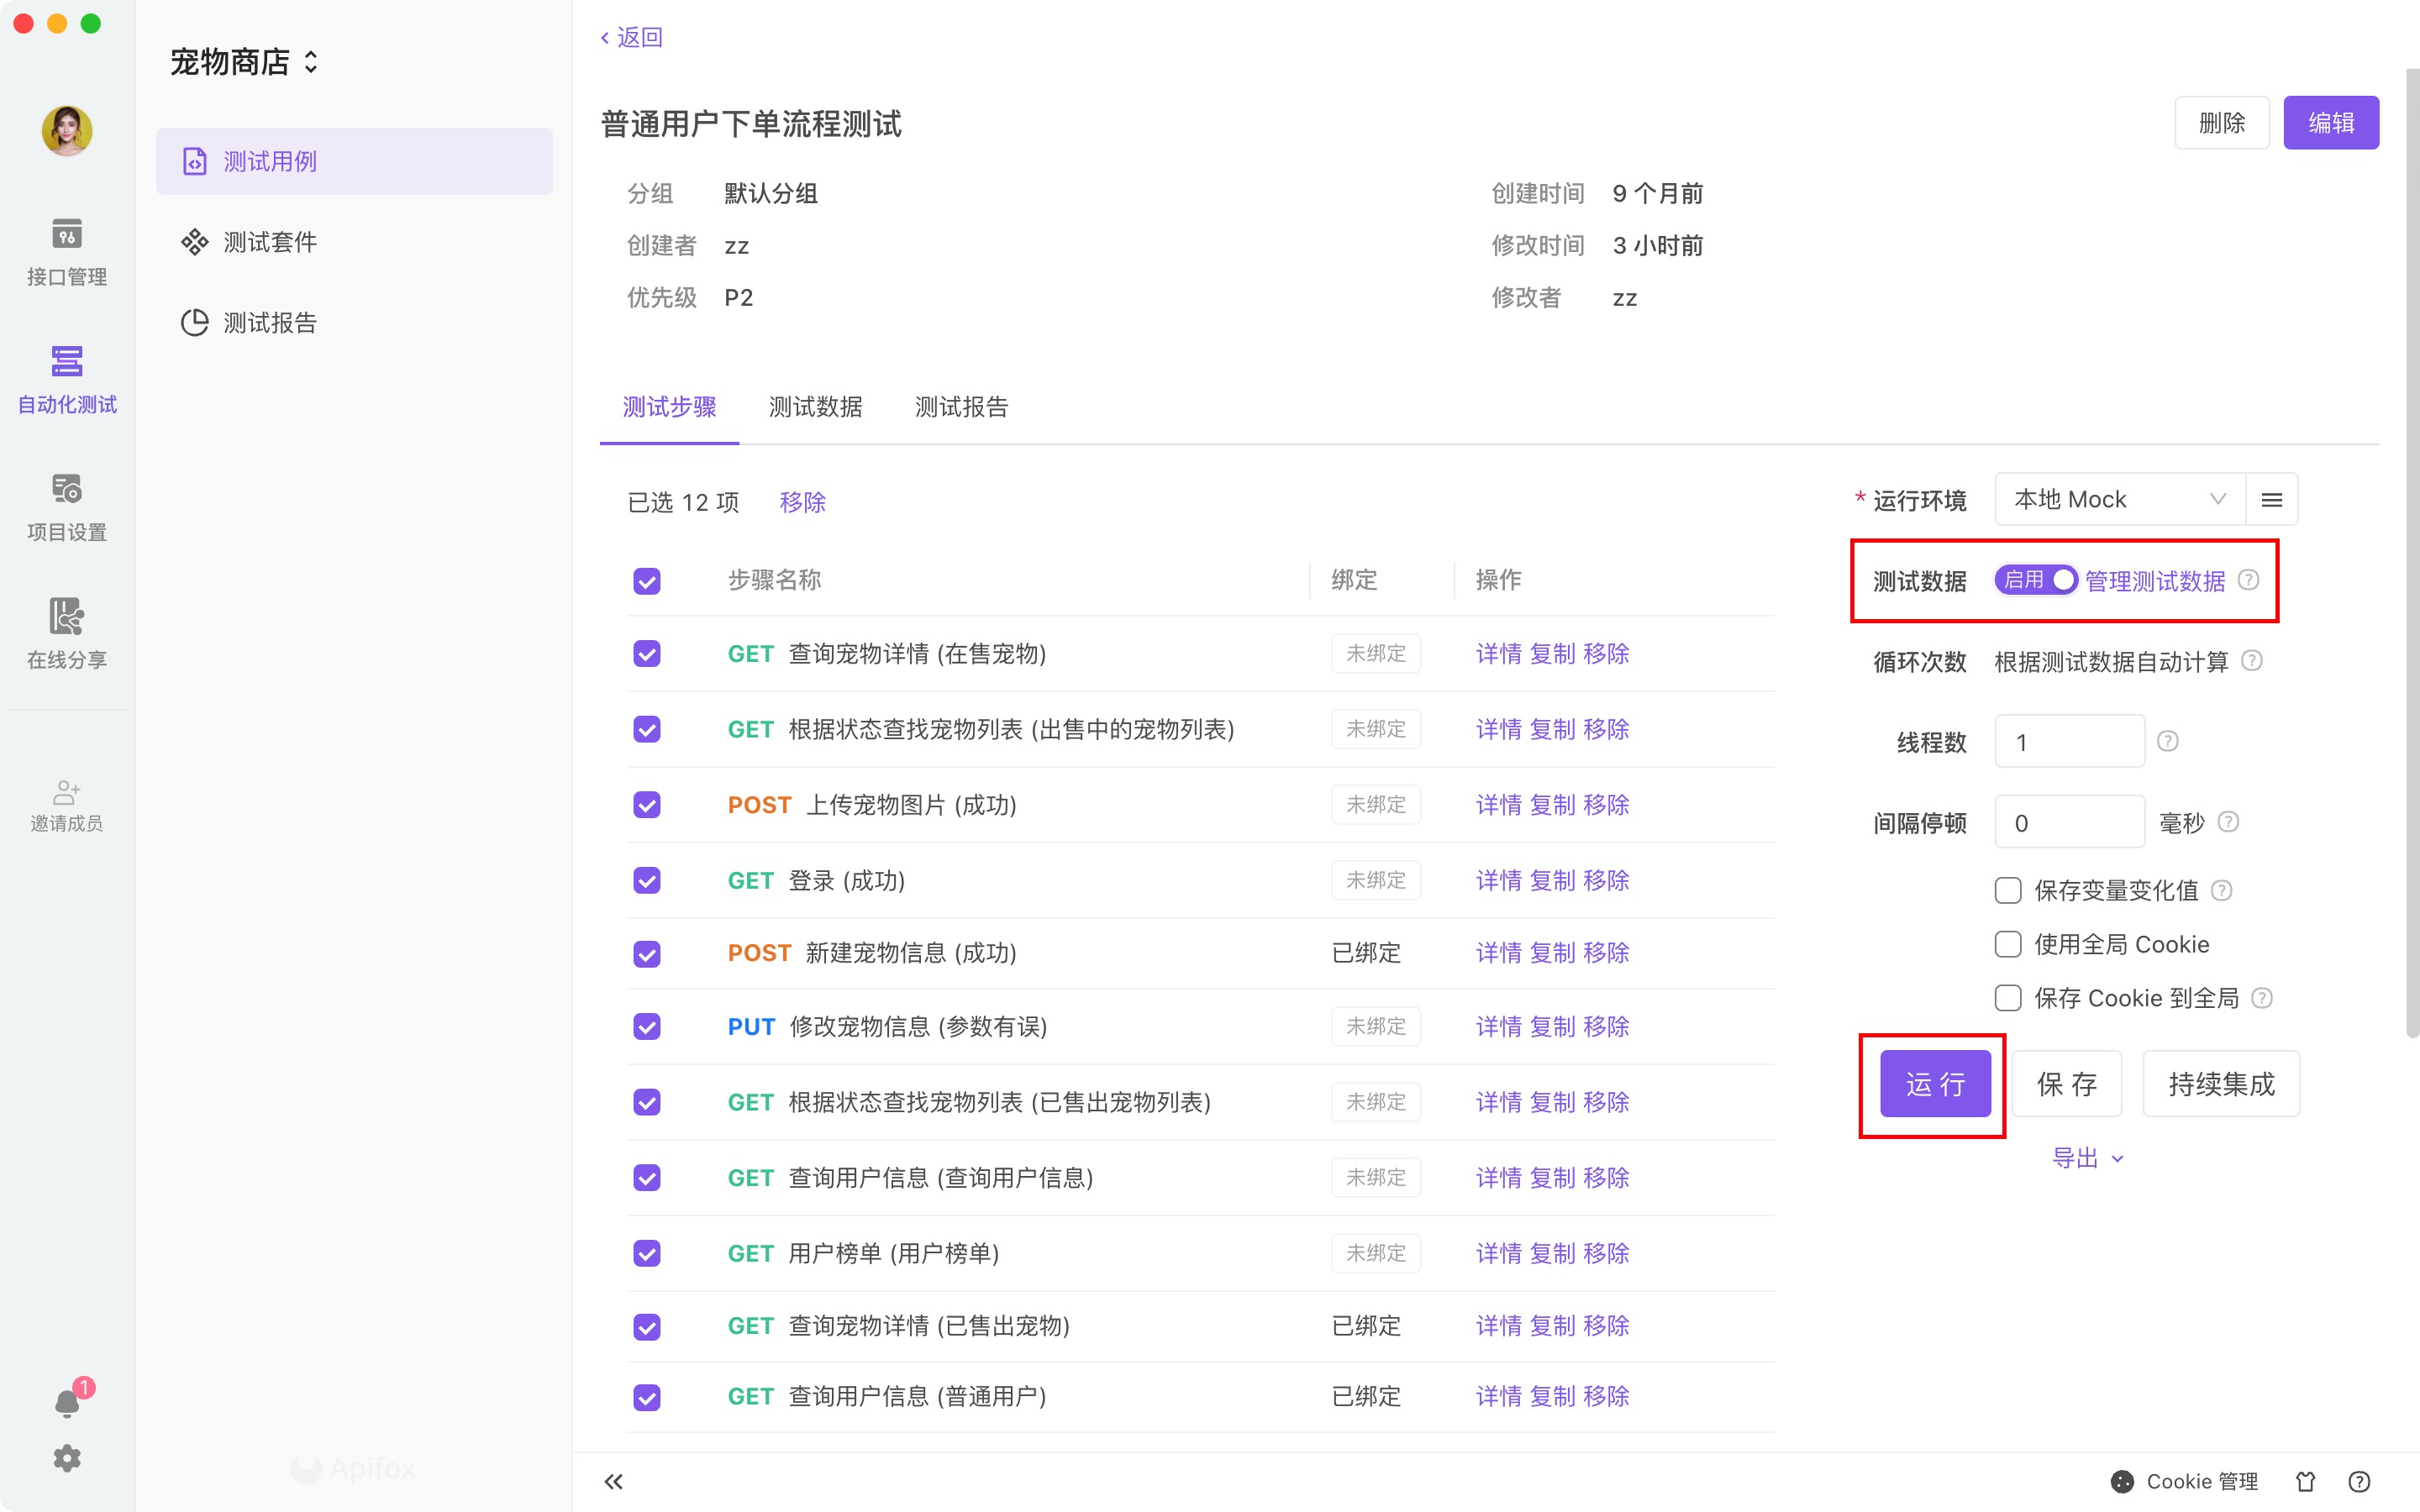
Task: Collapse the panel with double-chevron icon
Action: click(x=614, y=1481)
